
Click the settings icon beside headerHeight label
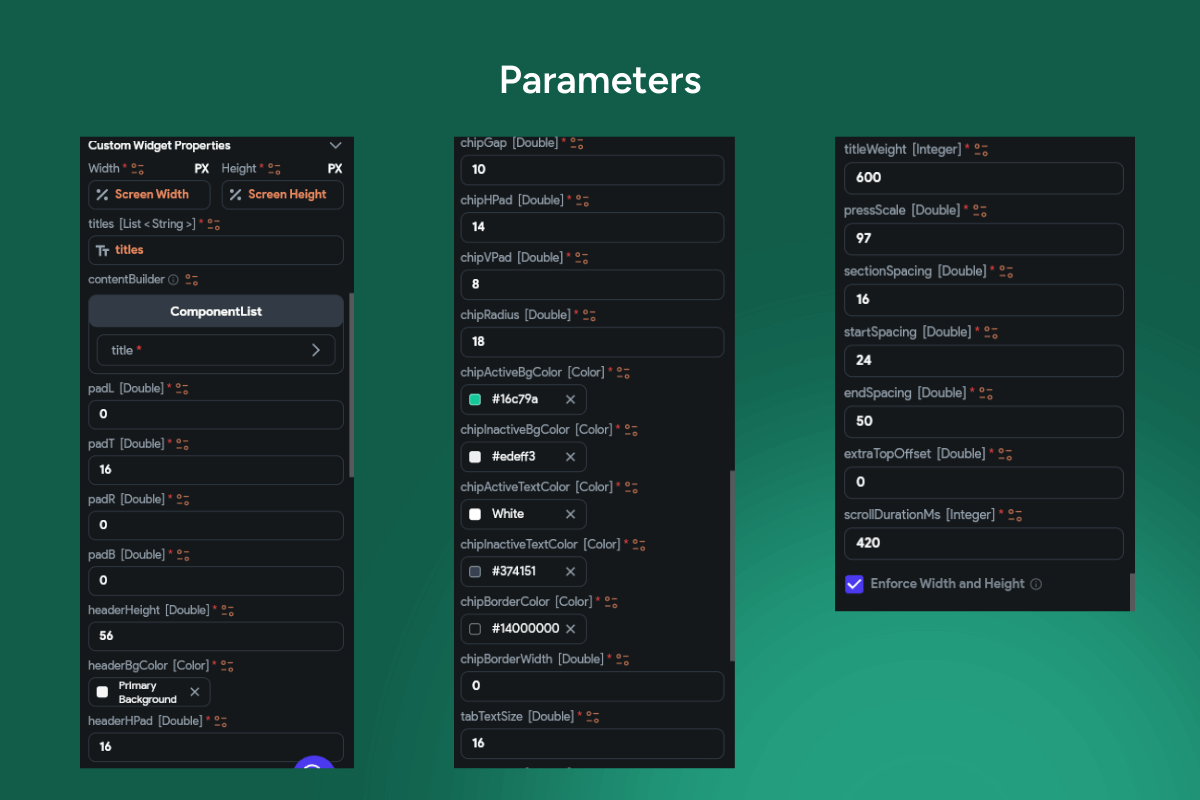click(x=227, y=610)
